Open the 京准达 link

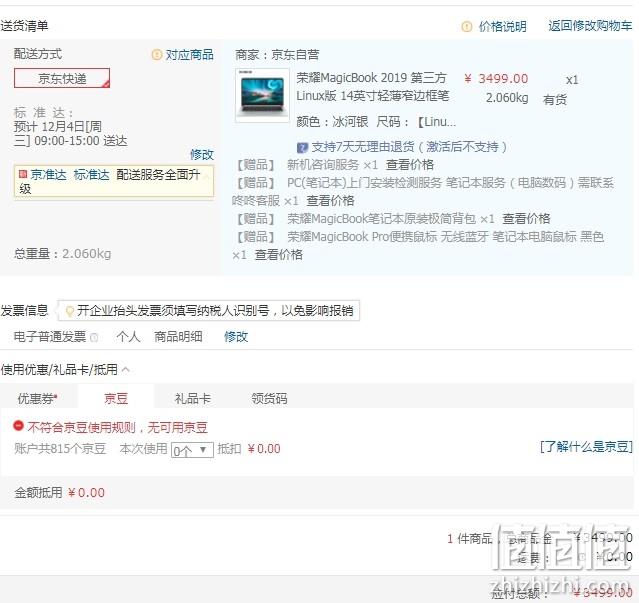click(x=48, y=175)
